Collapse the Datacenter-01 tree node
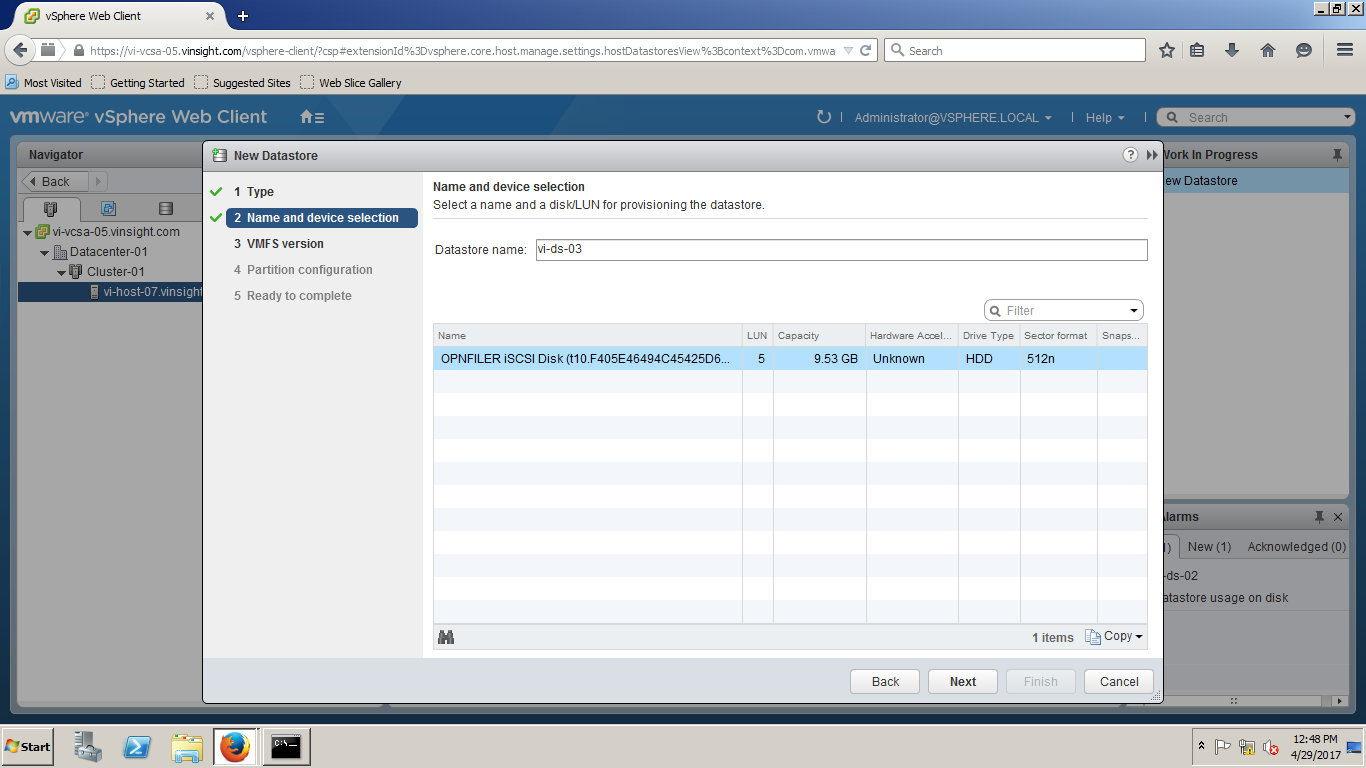 click(x=45, y=252)
